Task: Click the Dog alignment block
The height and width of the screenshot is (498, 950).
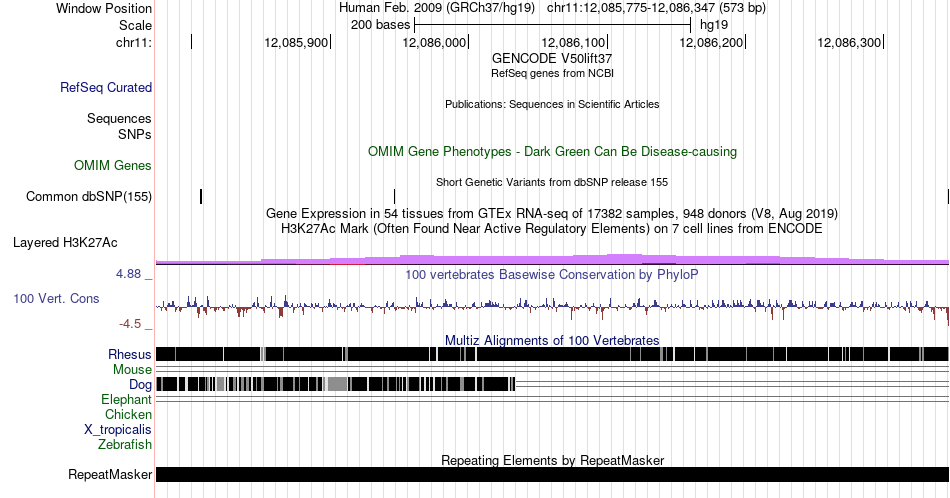Action: (x=335, y=384)
